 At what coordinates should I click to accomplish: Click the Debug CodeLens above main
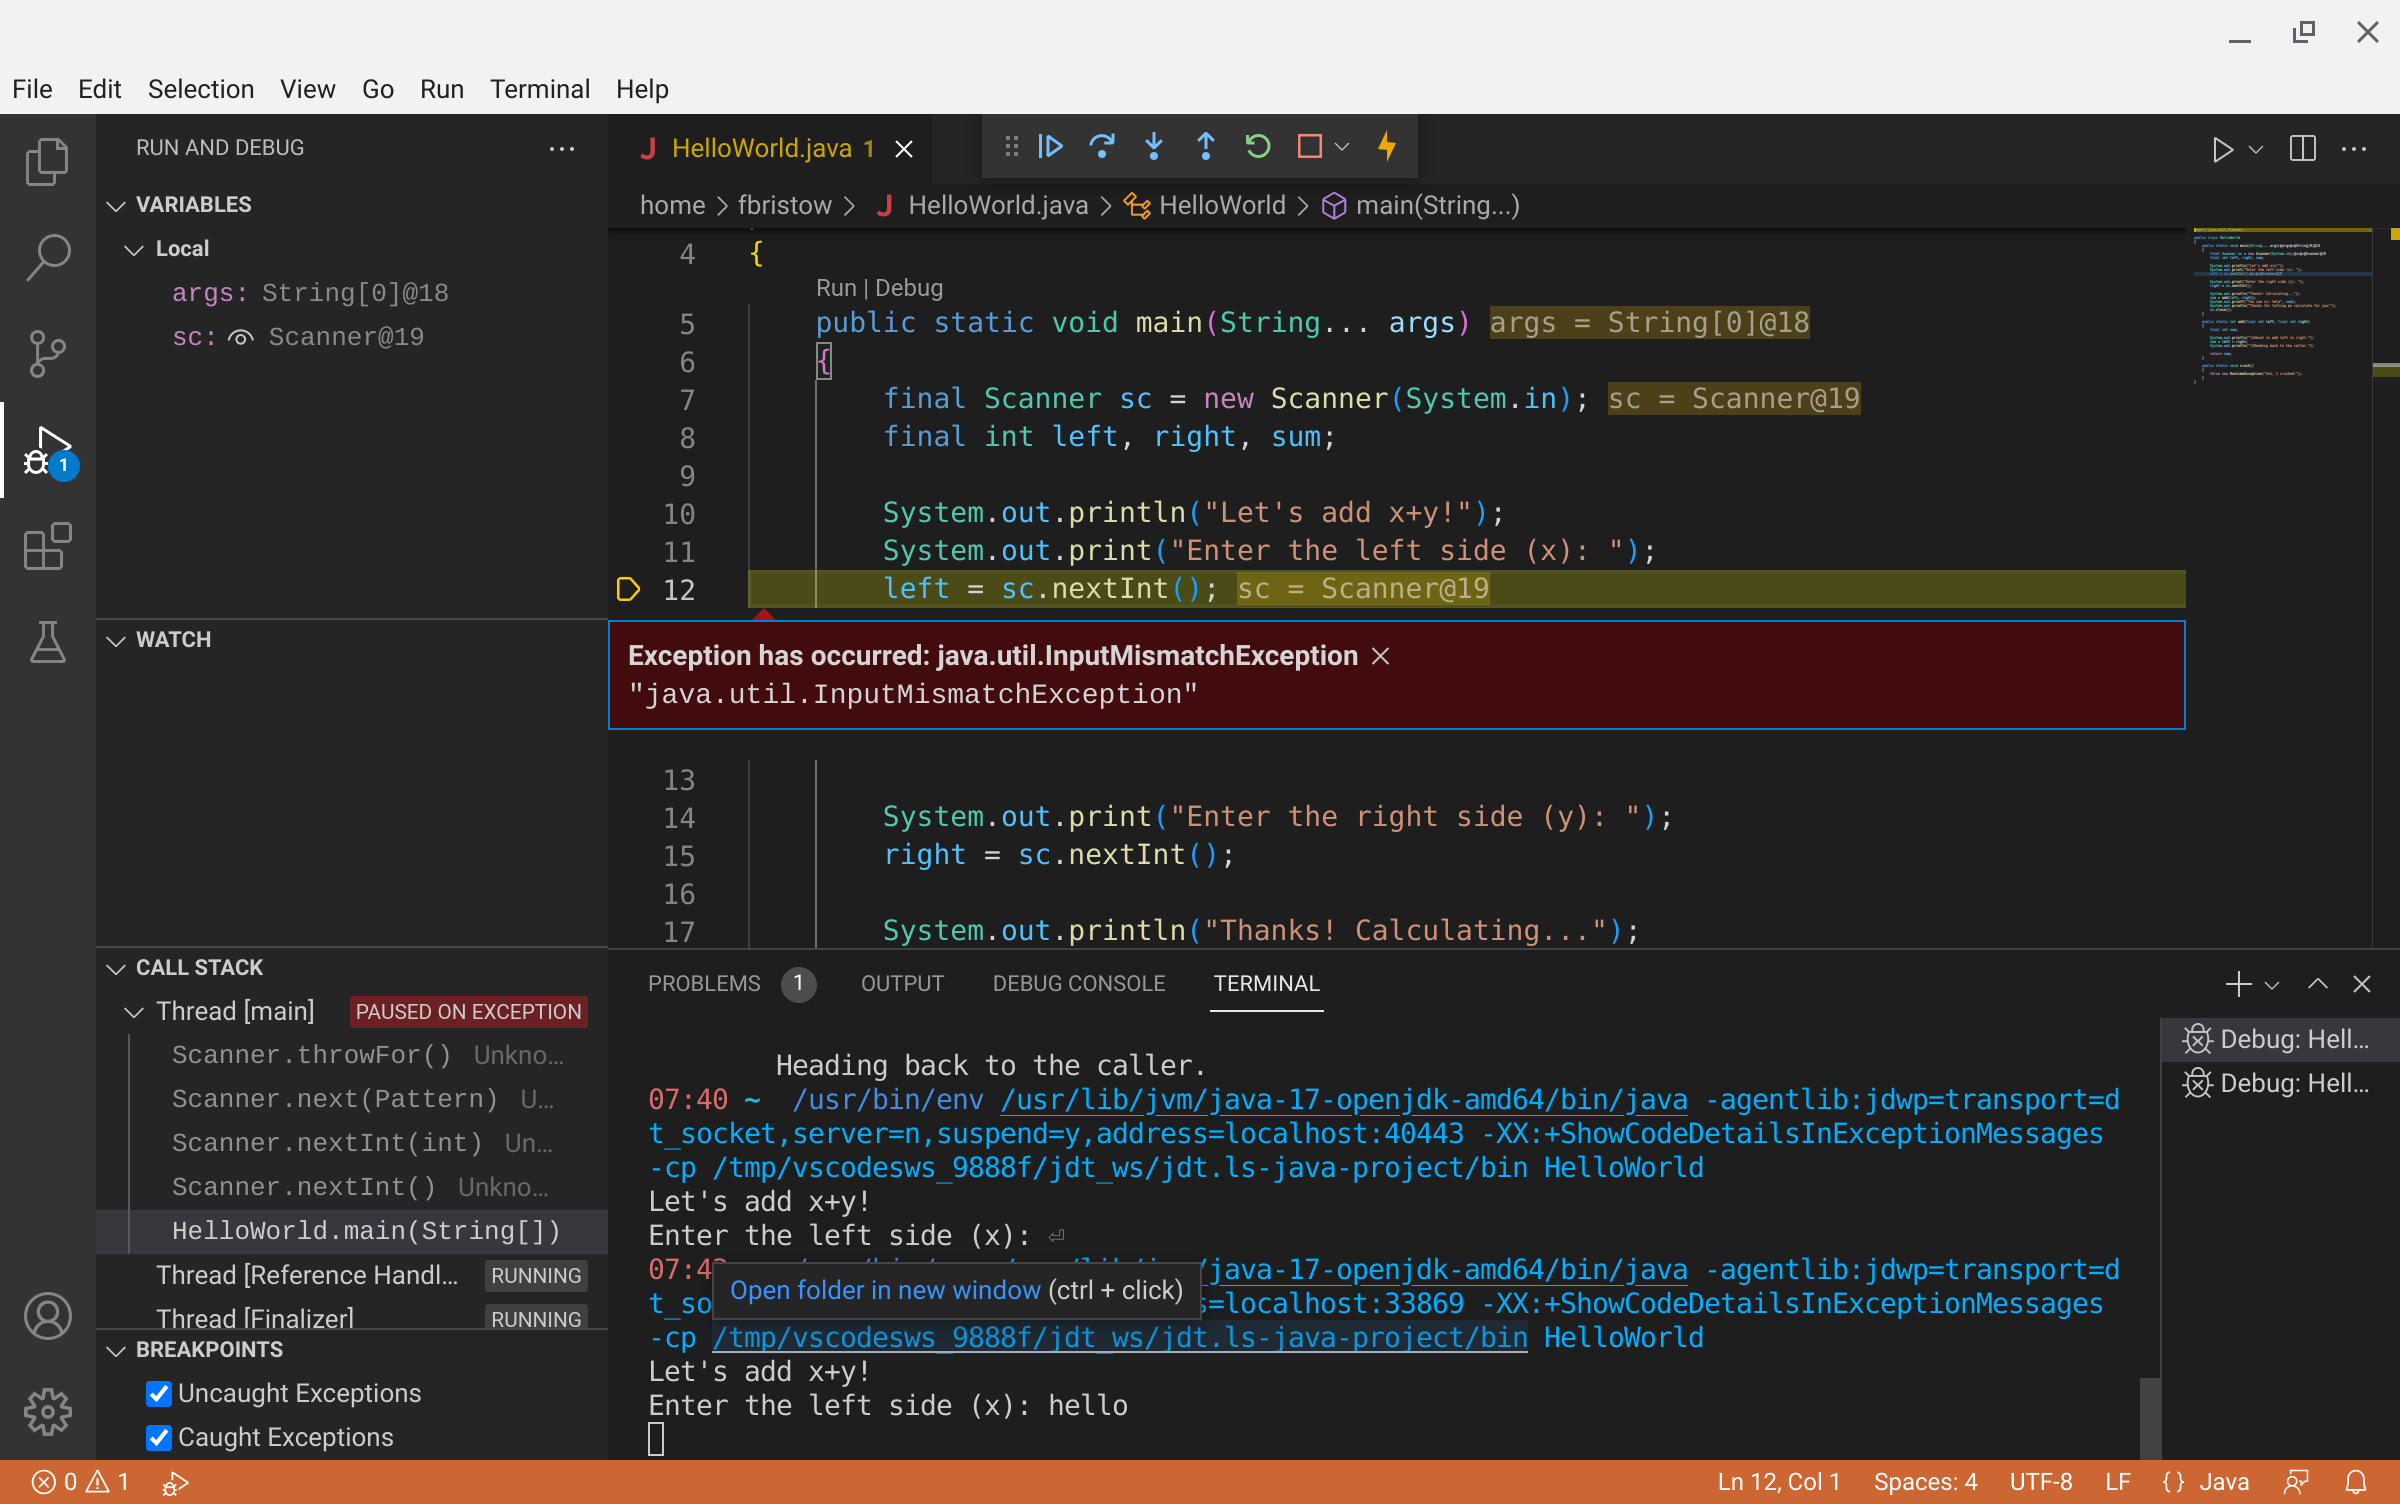click(x=908, y=288)
